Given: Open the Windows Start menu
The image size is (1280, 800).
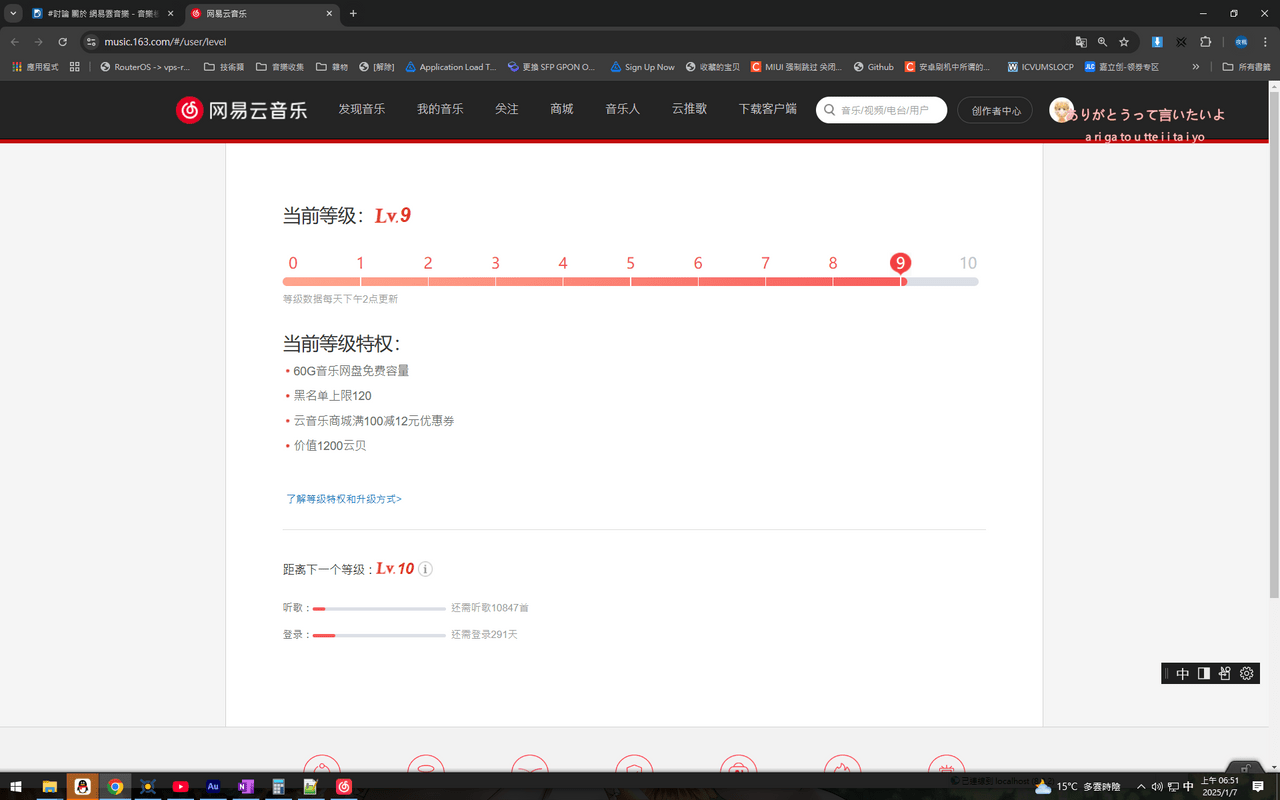Looking at the screenshot, I should tap(16, 787).
